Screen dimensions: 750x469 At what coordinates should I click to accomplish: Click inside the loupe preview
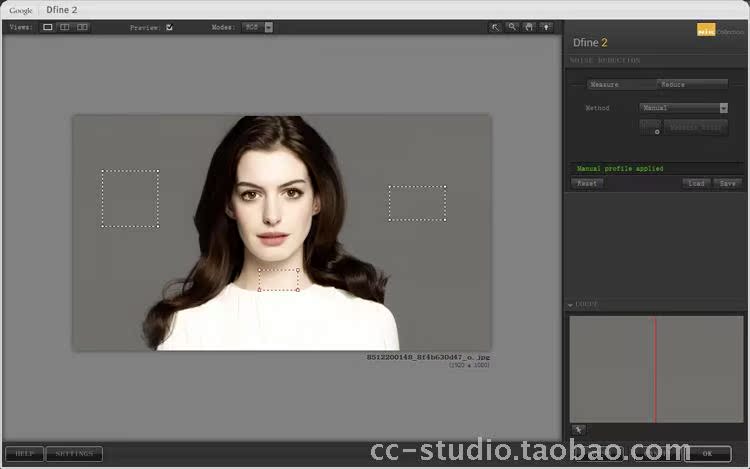[656, 369]
